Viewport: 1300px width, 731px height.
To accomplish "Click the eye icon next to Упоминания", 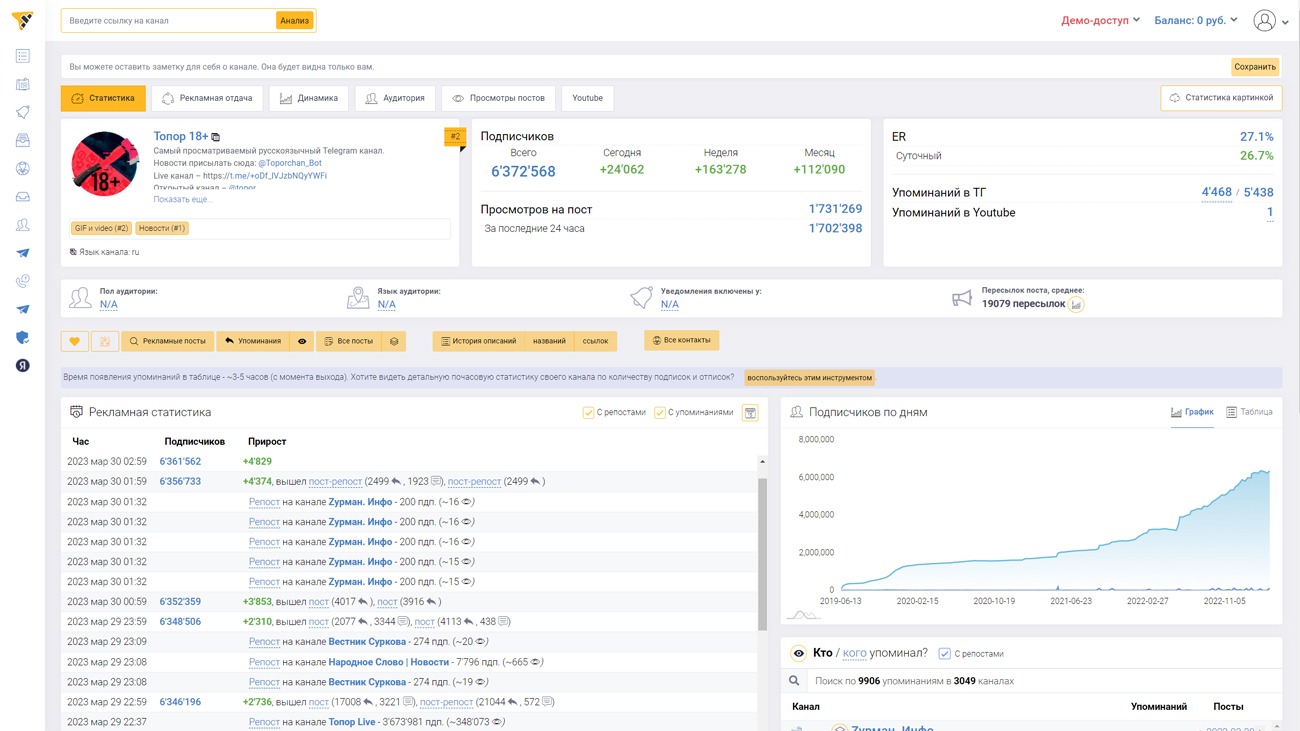I will coord(302,341).
